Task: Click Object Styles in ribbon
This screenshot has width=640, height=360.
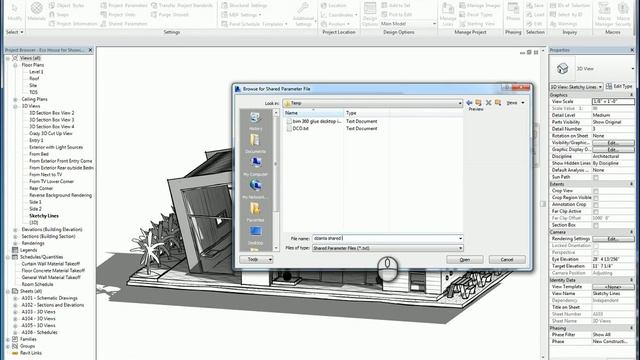Action: pyautogui.click(x=66, y=5)
